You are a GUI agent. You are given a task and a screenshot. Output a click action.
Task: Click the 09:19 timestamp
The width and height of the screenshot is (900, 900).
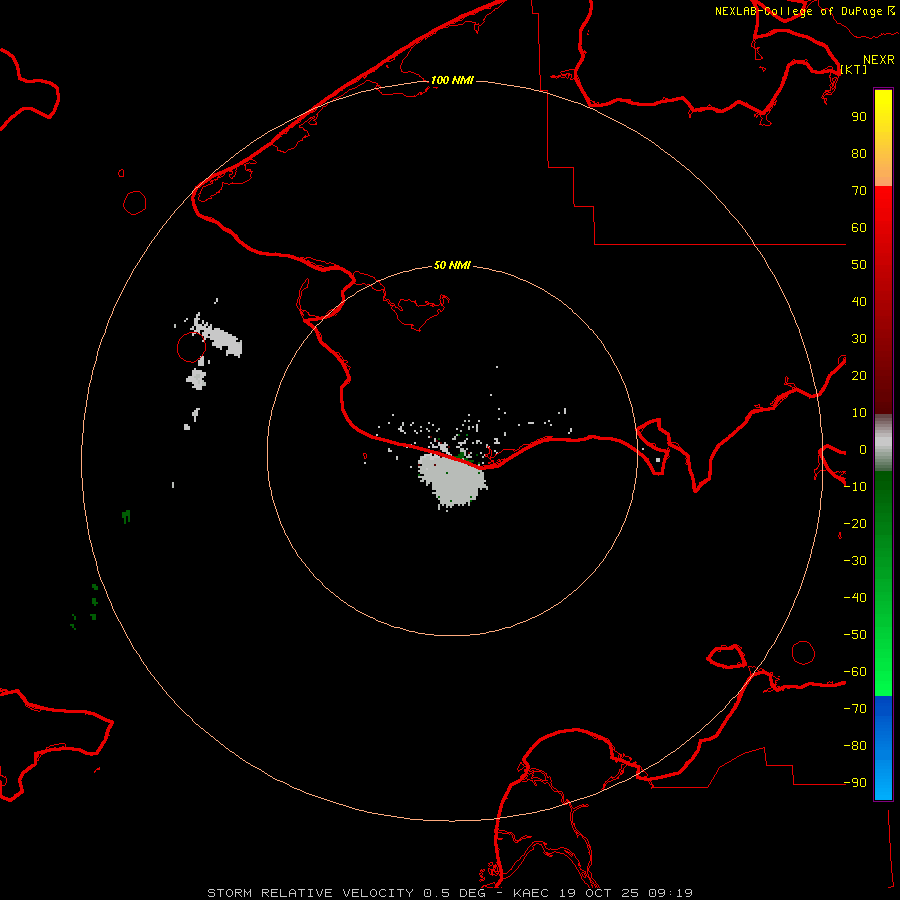670,893
